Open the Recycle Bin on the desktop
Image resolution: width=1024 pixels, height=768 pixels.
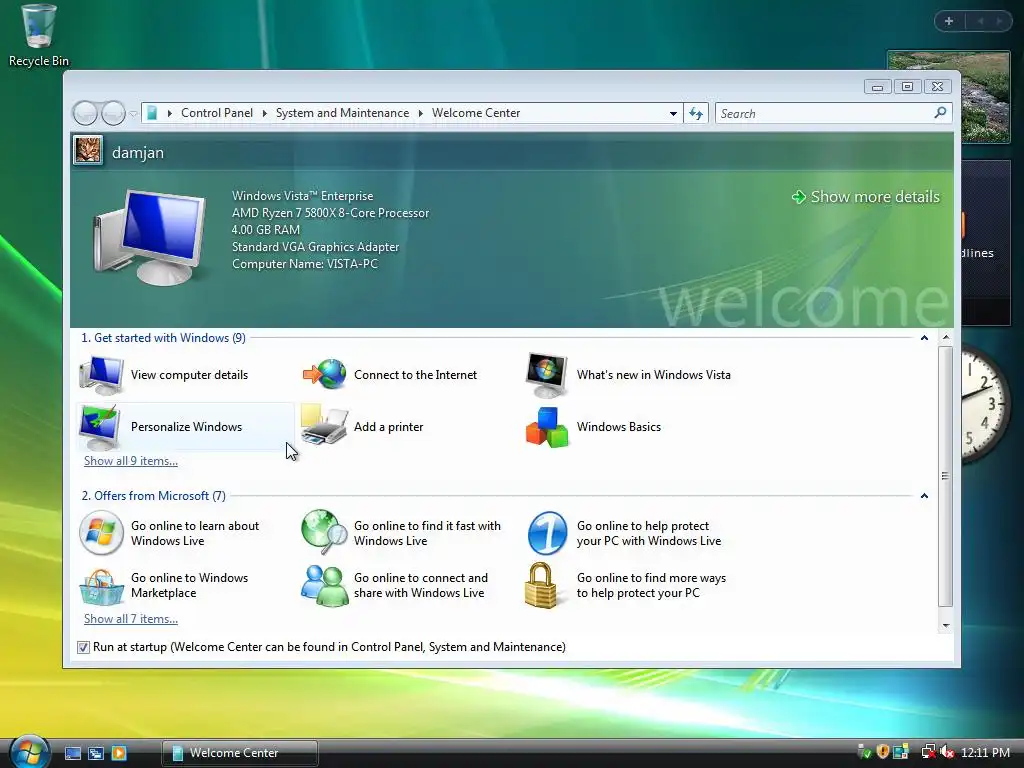coord(38,36)
